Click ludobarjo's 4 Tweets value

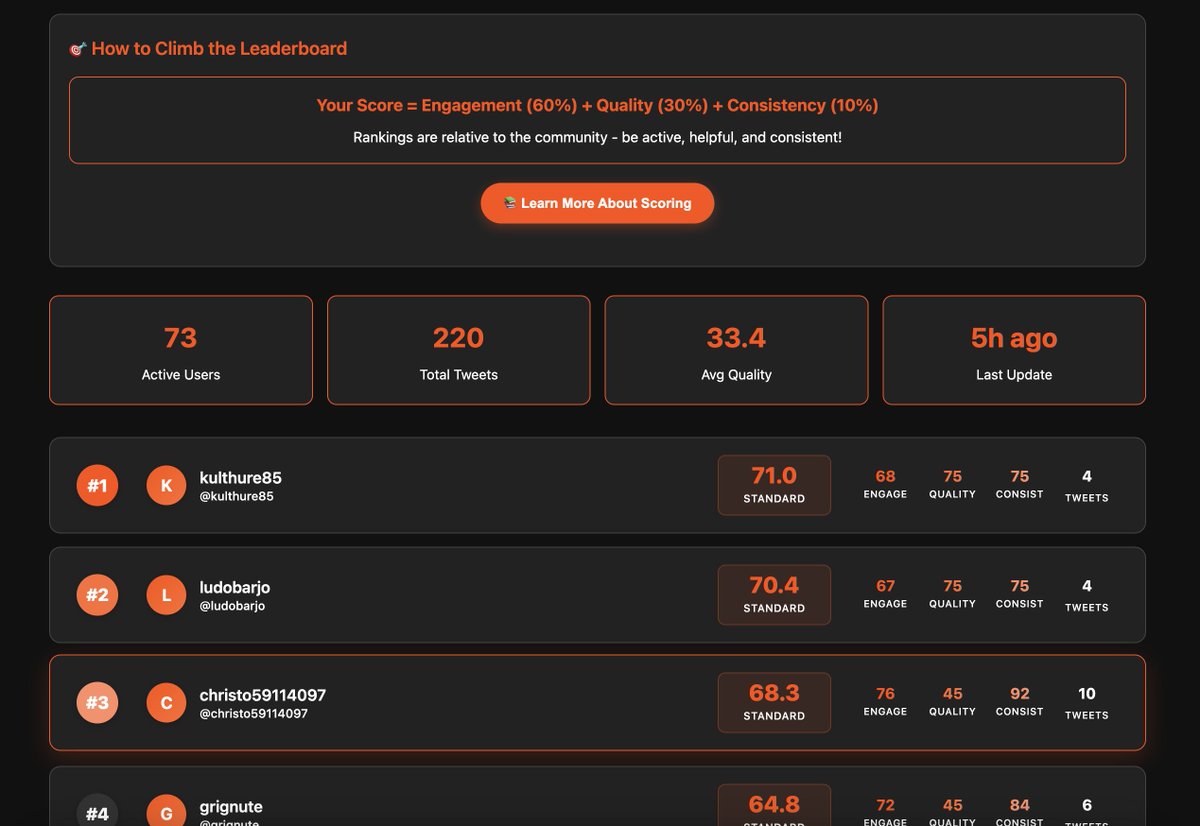point(1087,586)
